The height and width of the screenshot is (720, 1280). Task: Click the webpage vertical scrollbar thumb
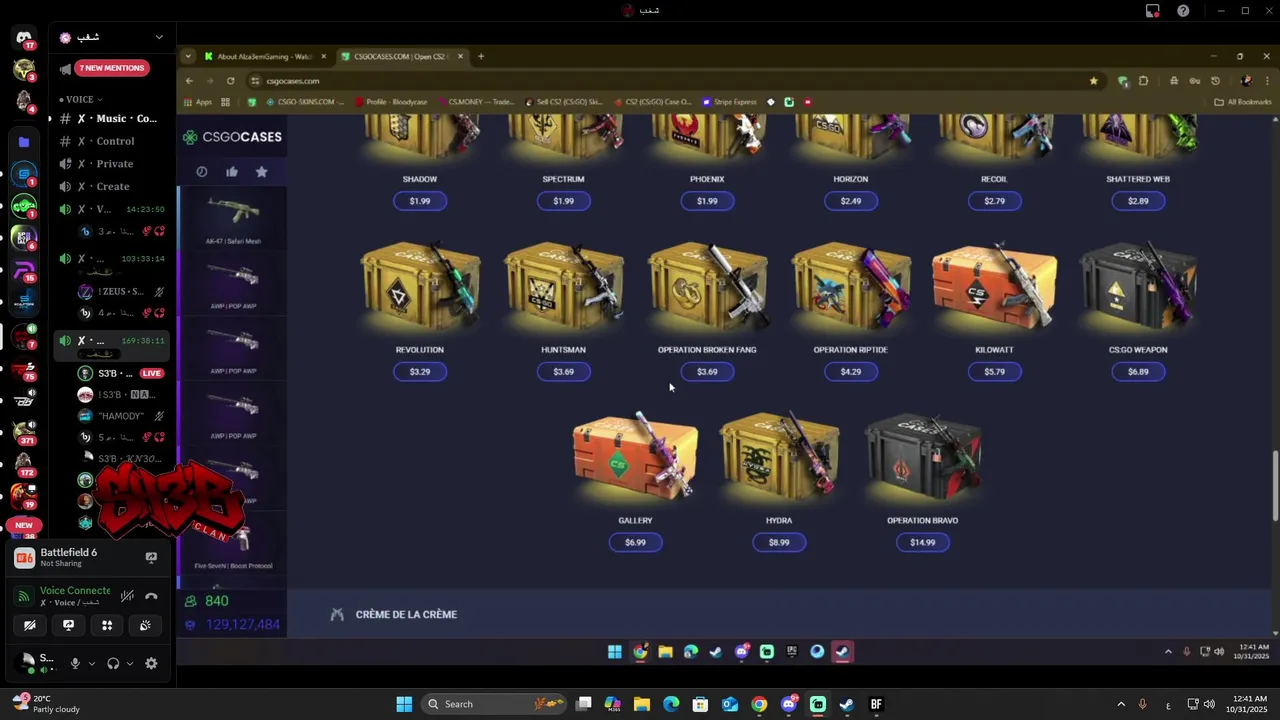pos(1274,487)
